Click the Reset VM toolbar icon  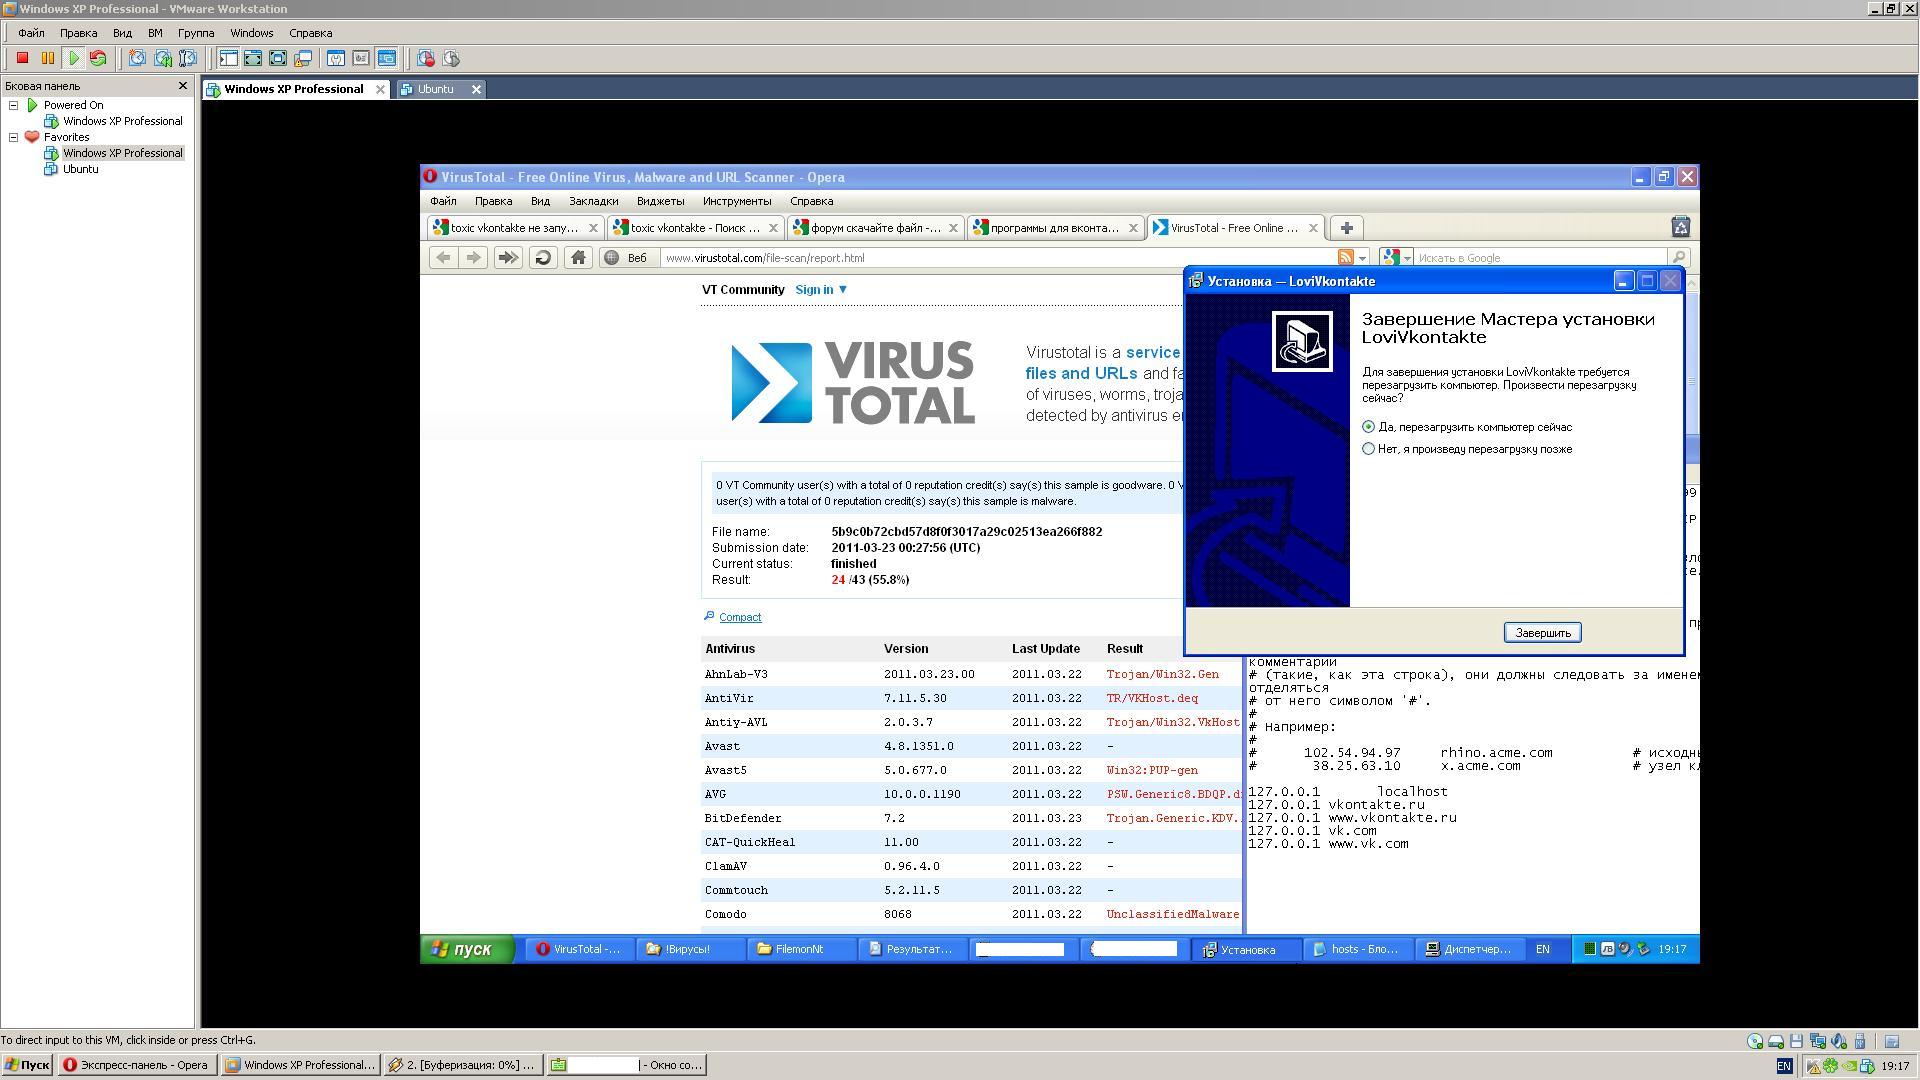tap(98, 59)
